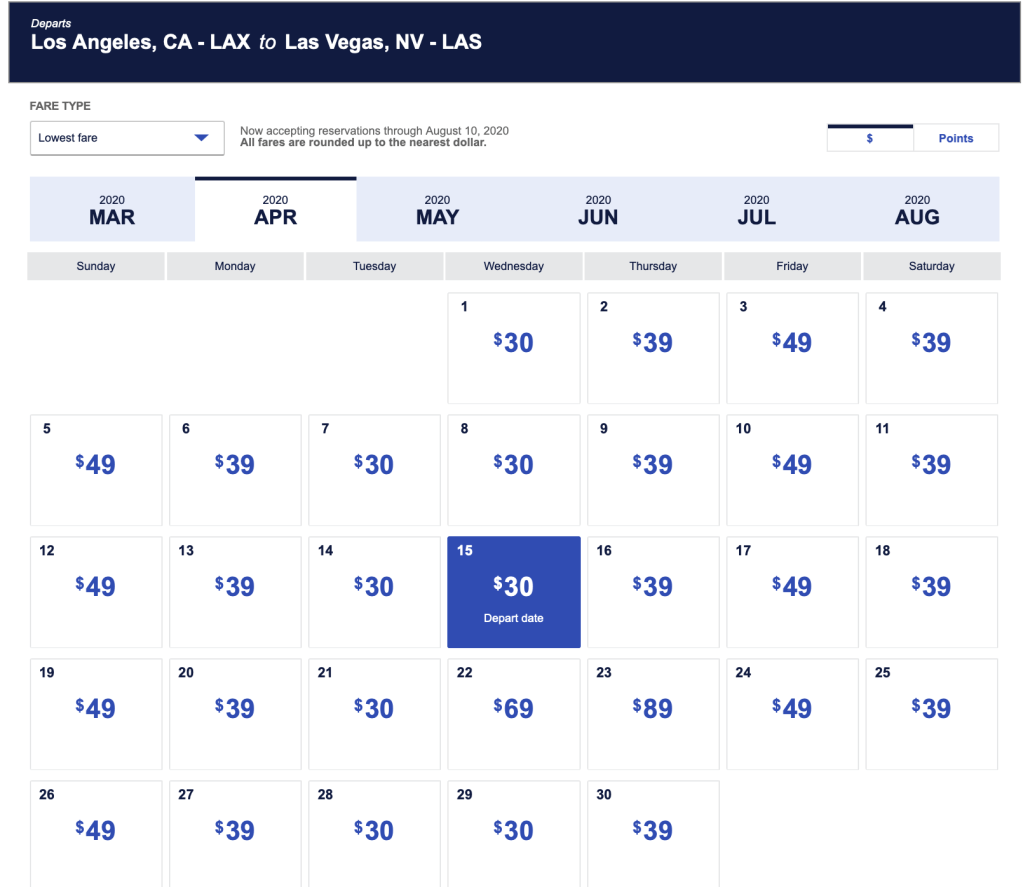Viewport: 1023px width, 887px height.
Task: Choose the $69 fare on April 22
Action: click(514, 713)
